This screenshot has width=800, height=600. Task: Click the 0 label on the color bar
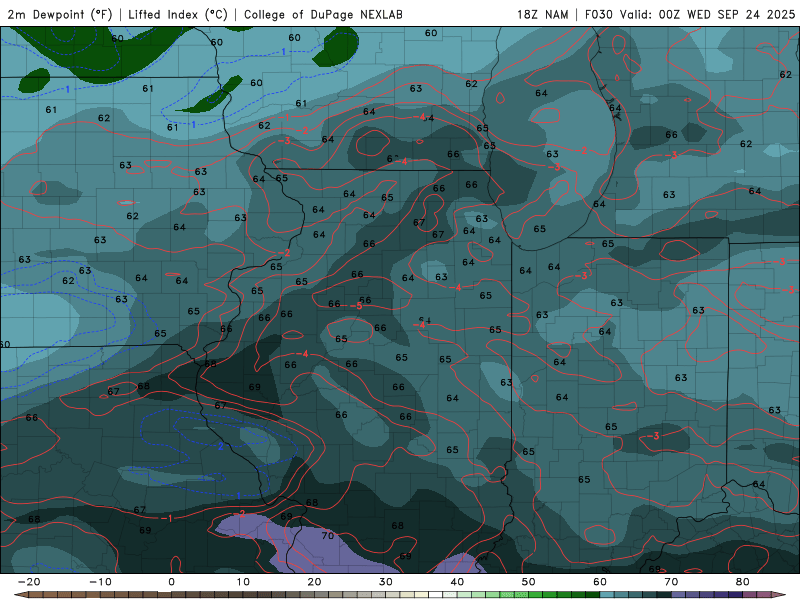(171, 582)
